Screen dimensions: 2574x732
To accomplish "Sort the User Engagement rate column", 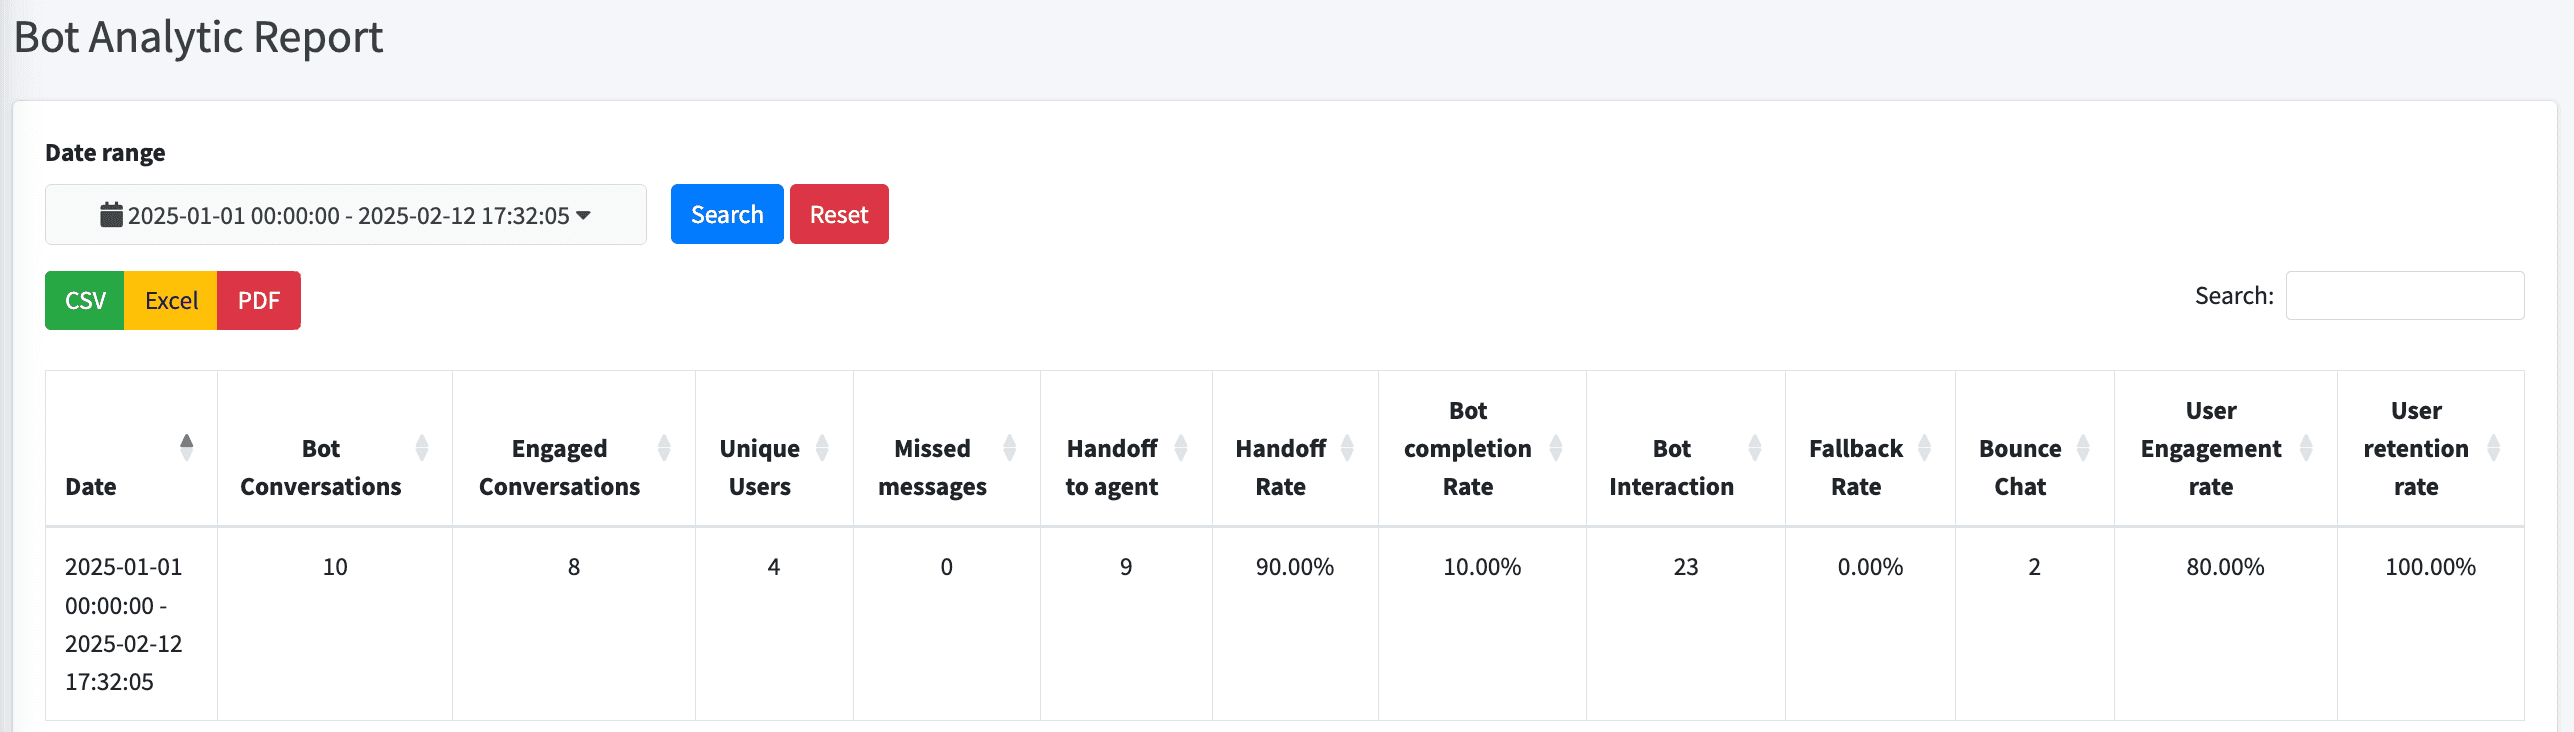I will point(2307,448).
